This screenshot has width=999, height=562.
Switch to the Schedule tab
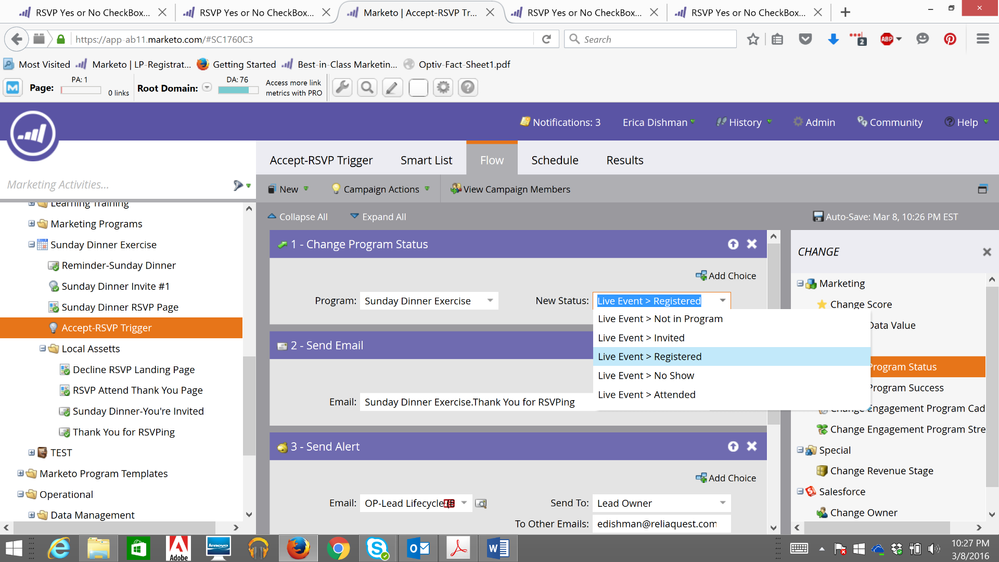tap(555, 161)
